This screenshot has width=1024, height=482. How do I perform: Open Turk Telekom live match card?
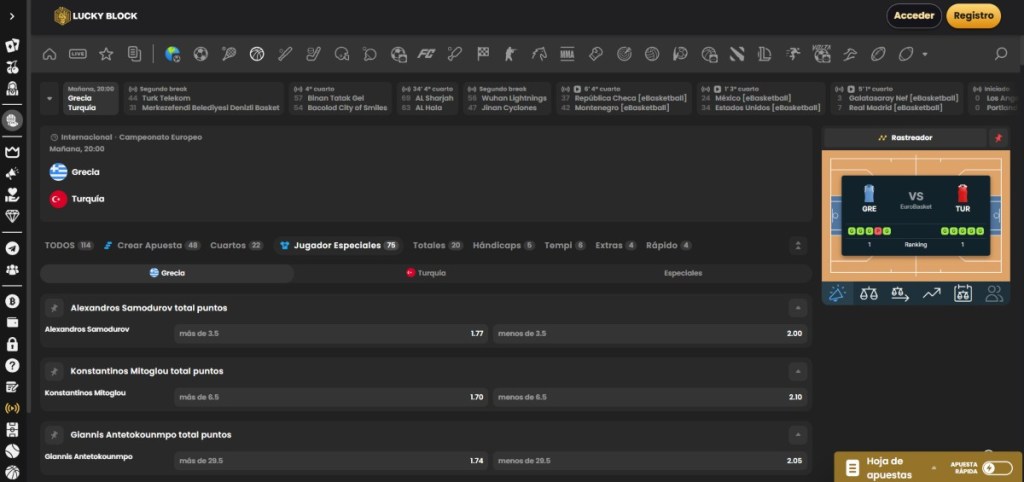pos(203,99)
